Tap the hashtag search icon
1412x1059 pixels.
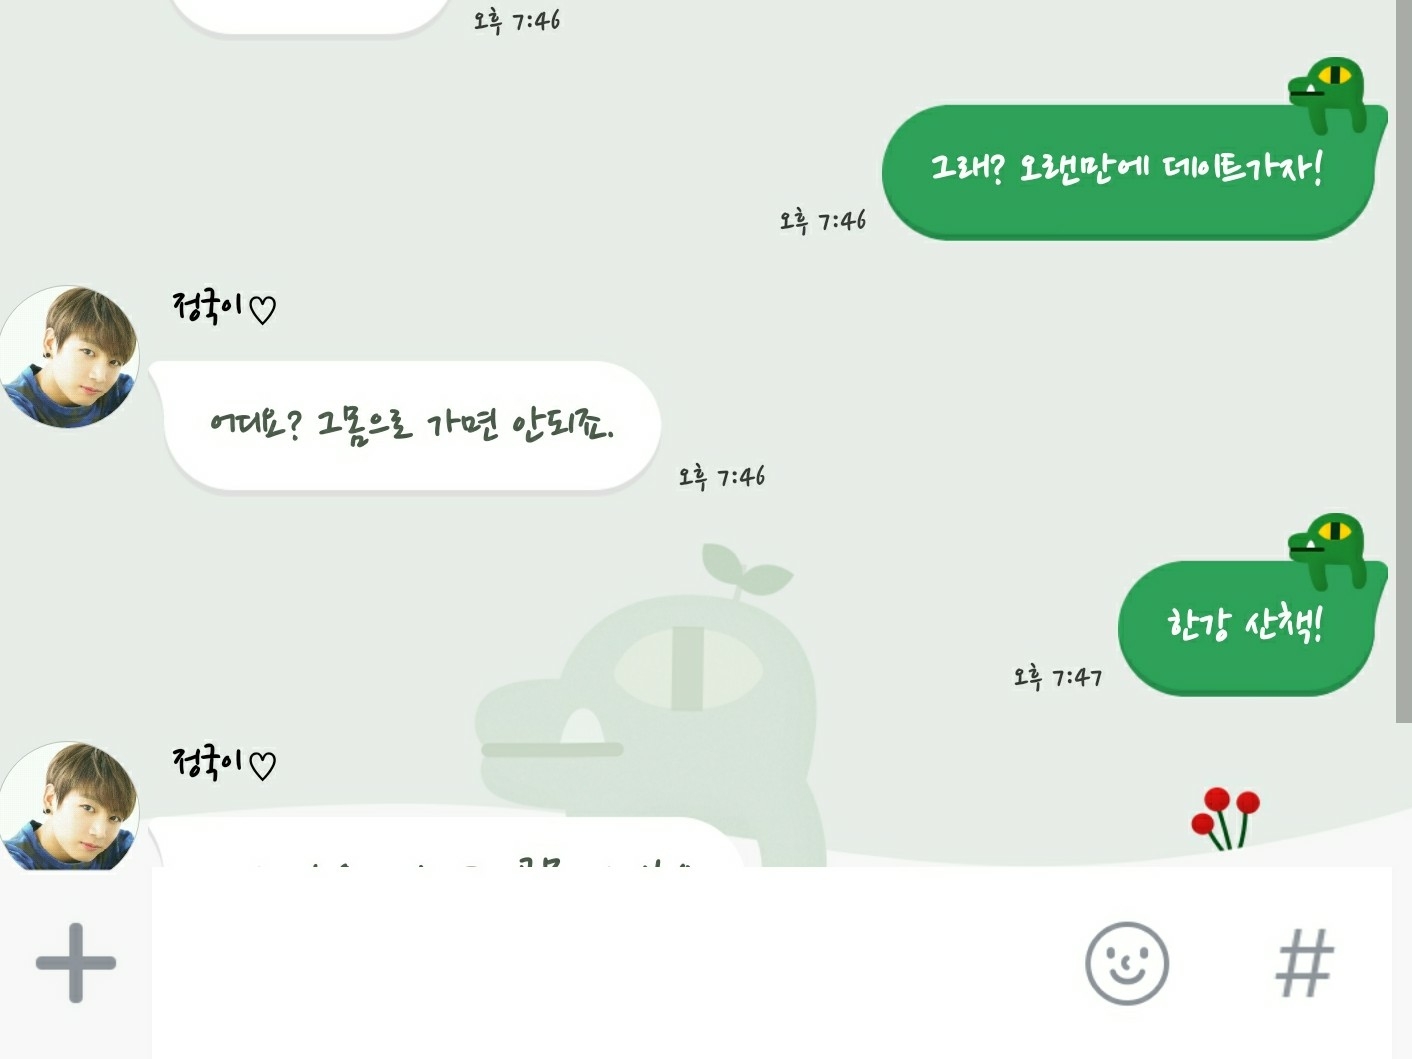[1305, 963]
